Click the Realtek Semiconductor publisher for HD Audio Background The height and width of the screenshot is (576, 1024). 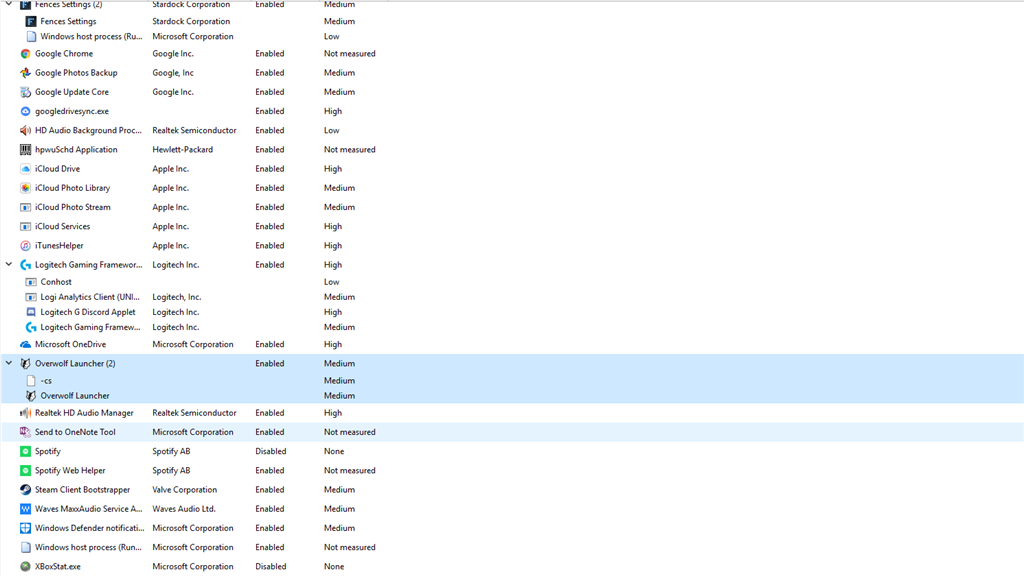tap(194, 131)
